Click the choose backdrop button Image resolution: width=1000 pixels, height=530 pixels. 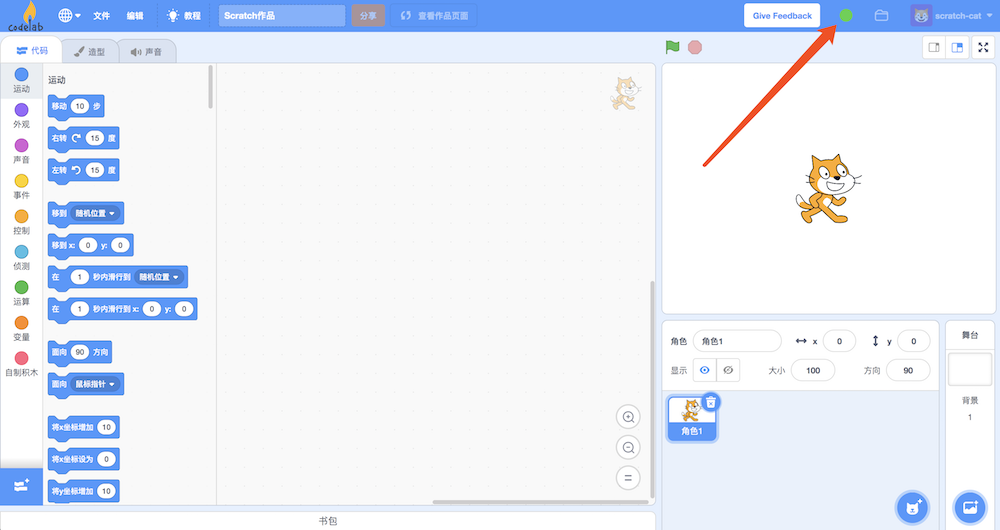tap(969, 507)
